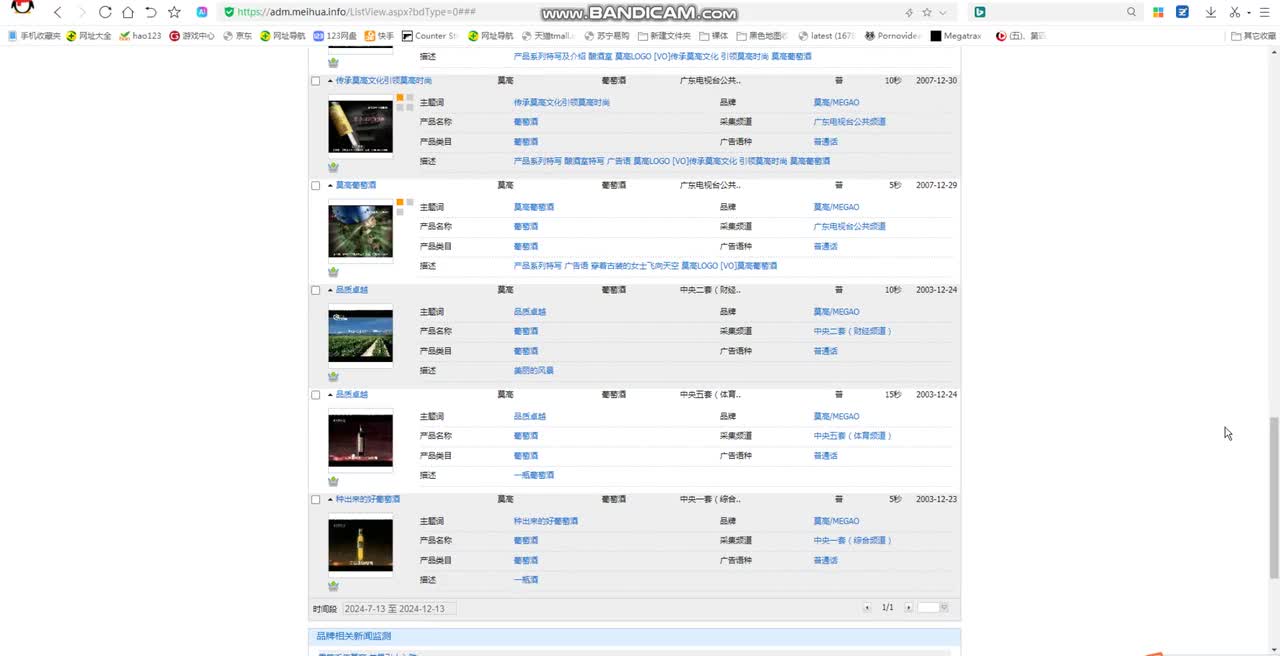
Task: Click basket icon under 种出来的好葡萄酒 thumbnail
Action: click(333, 586)
